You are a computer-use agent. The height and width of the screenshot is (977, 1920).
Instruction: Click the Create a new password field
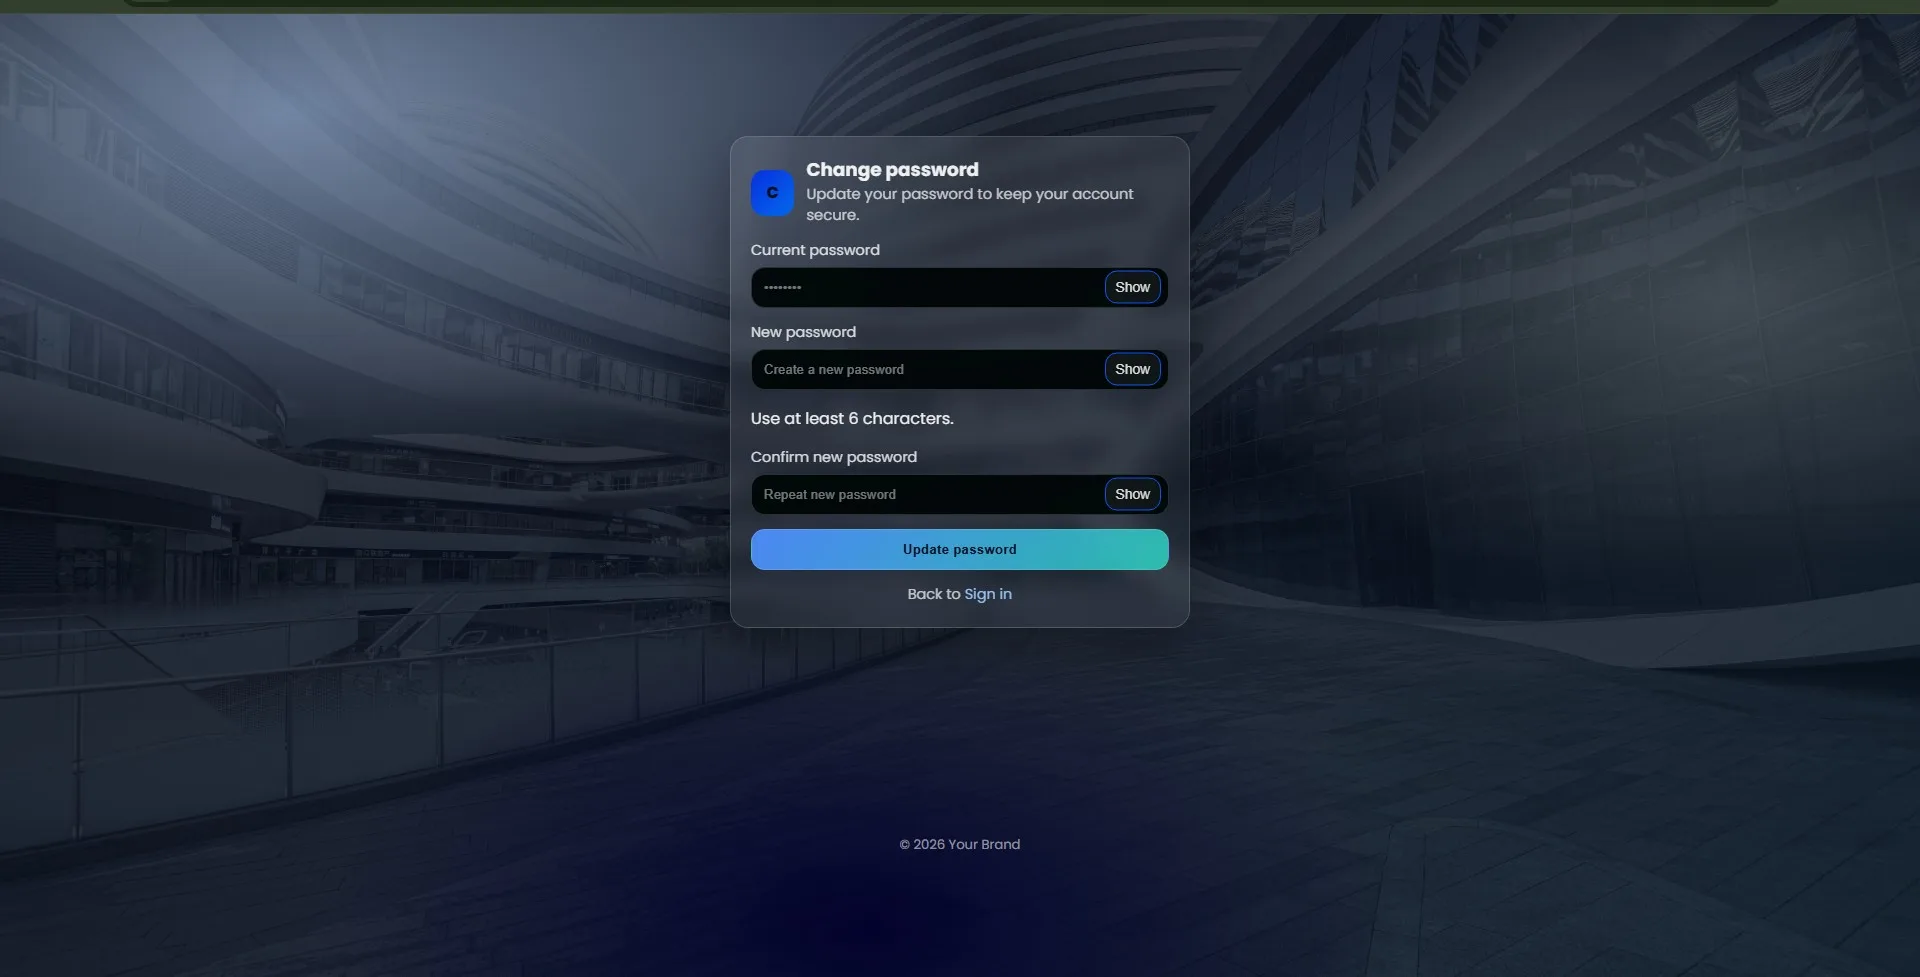tap(926, 370)
